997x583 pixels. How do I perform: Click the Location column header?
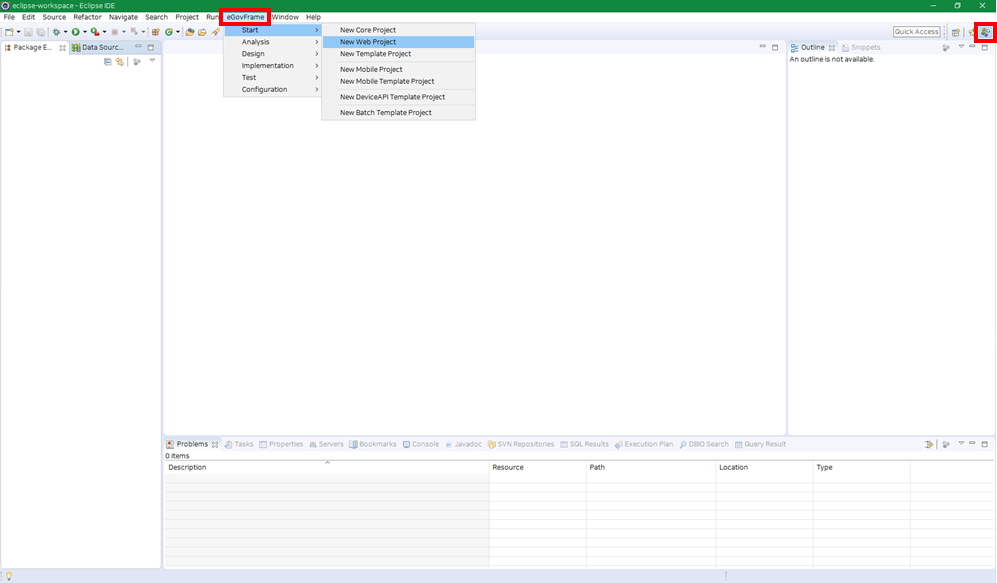(764, 467)
